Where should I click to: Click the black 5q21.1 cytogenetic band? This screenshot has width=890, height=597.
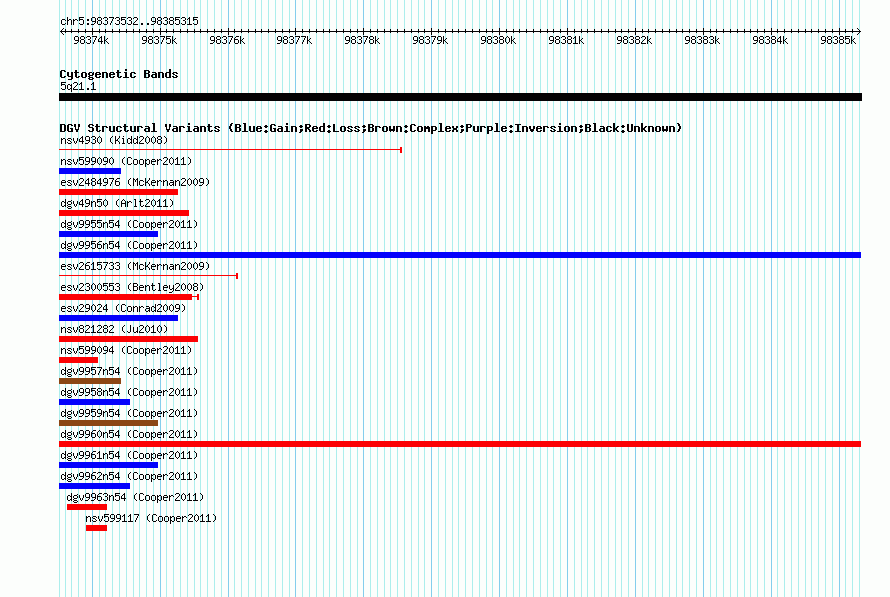[x=460, y=97]
